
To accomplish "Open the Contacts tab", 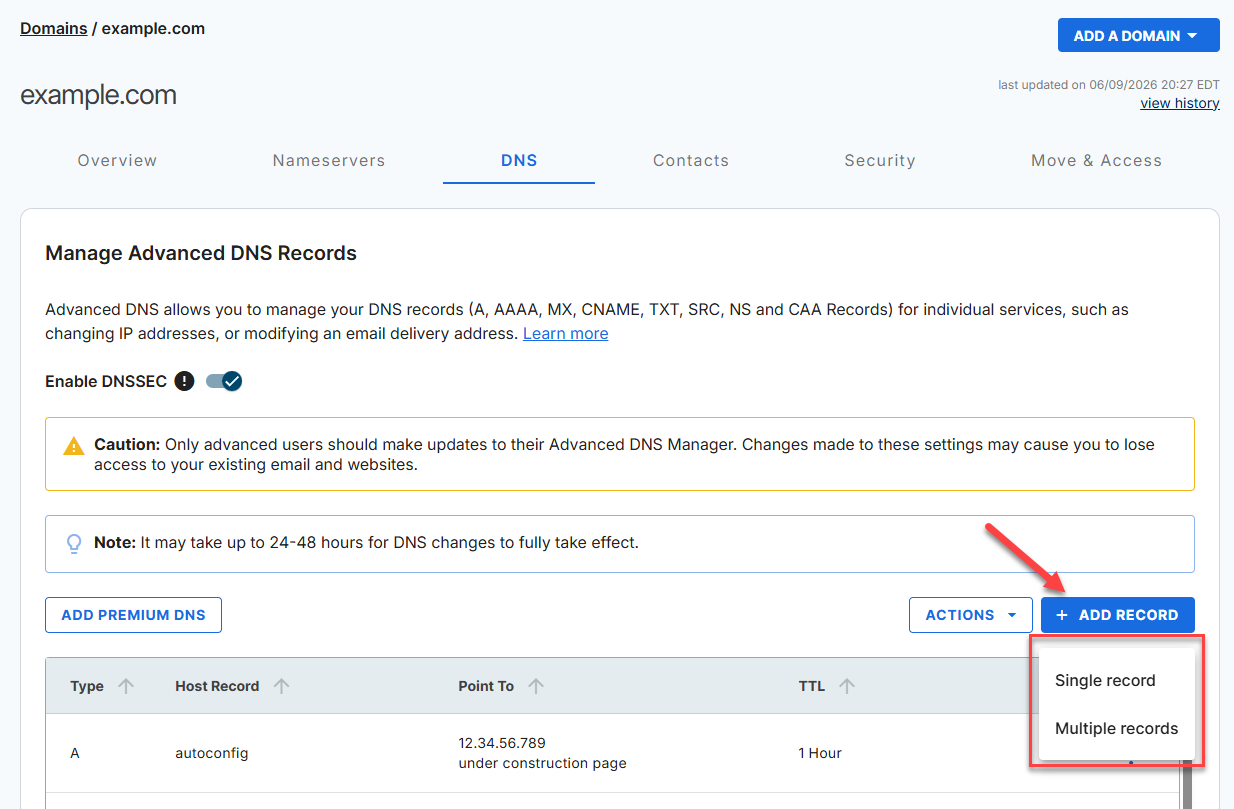I will pos(691,160).
